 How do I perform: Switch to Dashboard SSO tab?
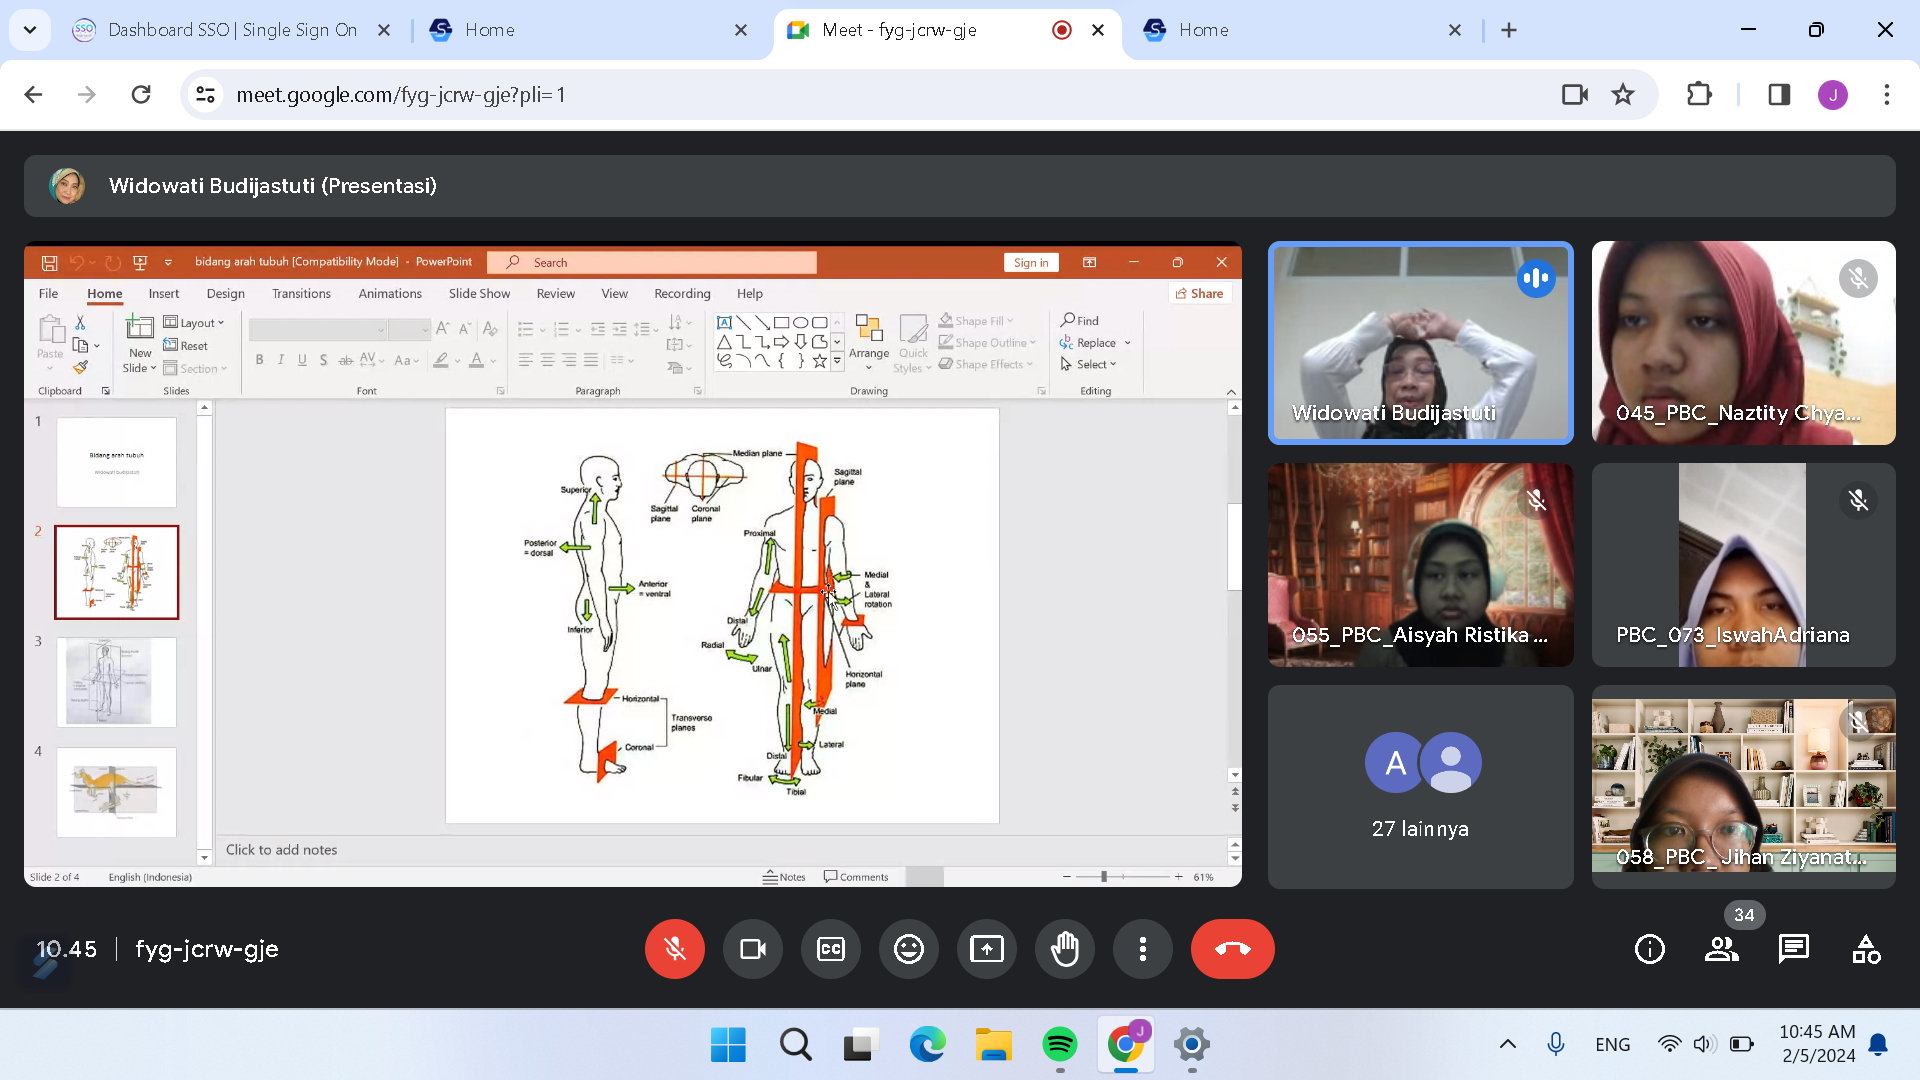tap(232, 30)
